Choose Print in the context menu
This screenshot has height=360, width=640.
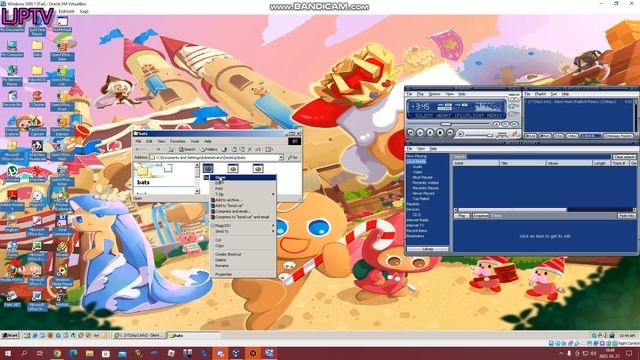pyautogui.click(x=243, y=189)
